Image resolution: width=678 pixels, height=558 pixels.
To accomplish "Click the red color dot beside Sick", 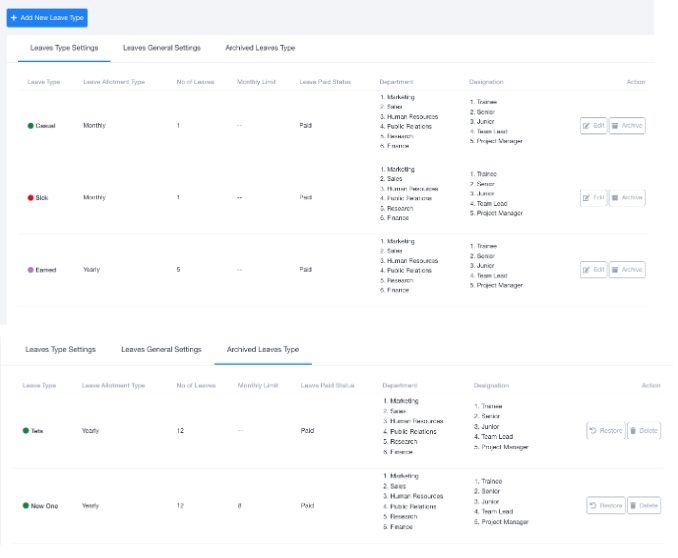I will click(31, 198).
